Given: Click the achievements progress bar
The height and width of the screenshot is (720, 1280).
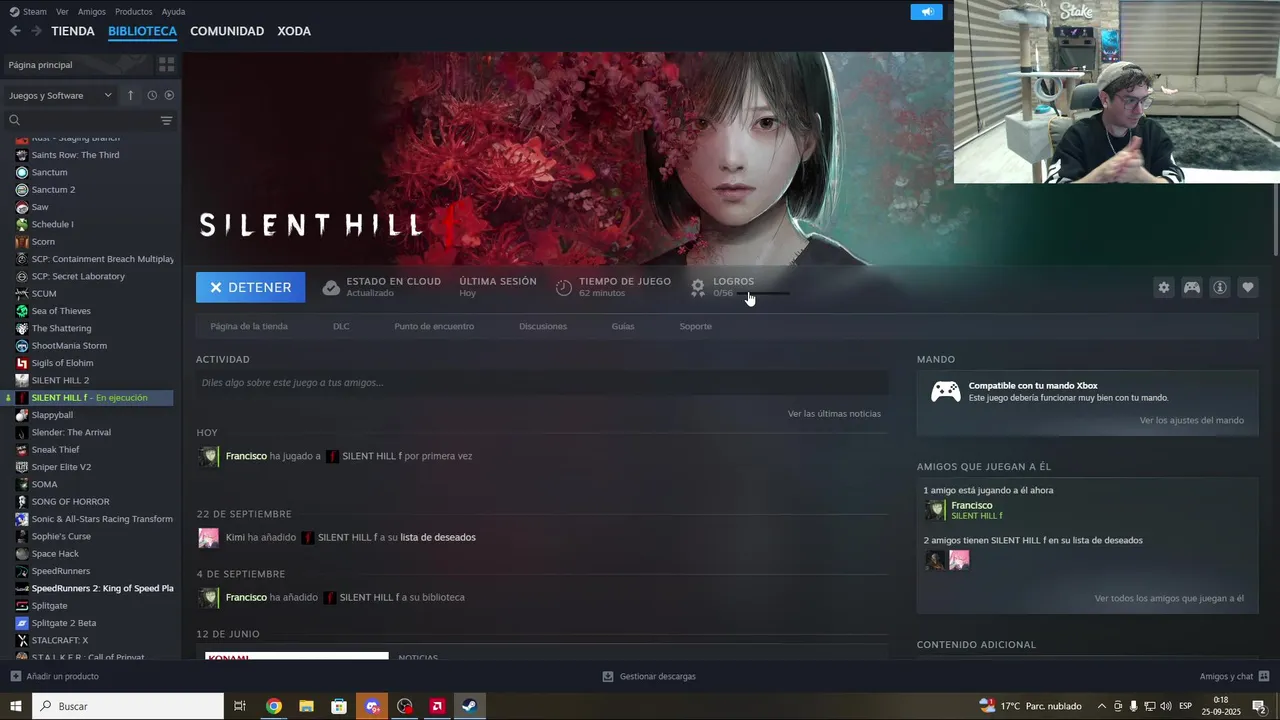Looking at the screenshot, I should coord(763,293).
